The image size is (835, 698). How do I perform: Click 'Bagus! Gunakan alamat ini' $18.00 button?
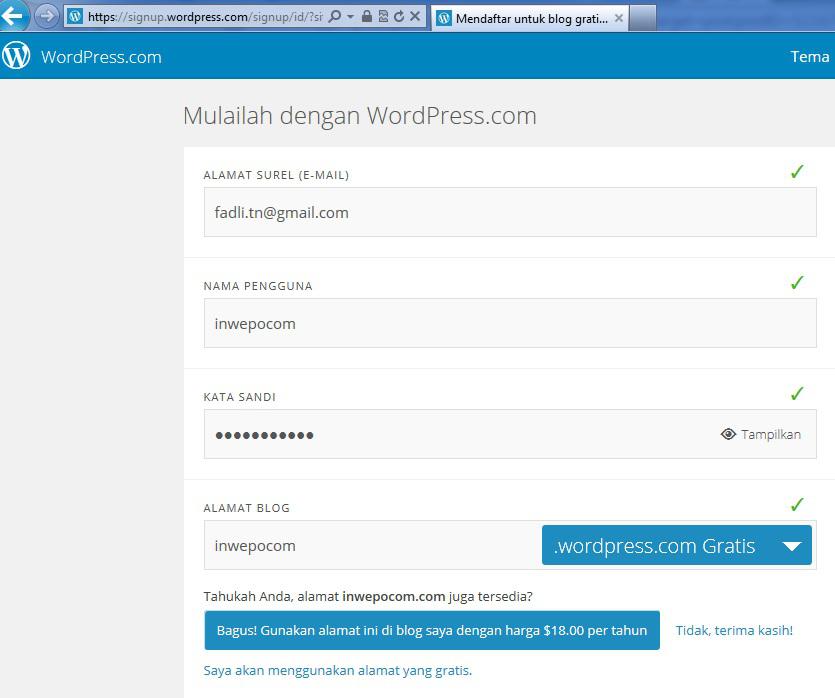coord(432,630)
